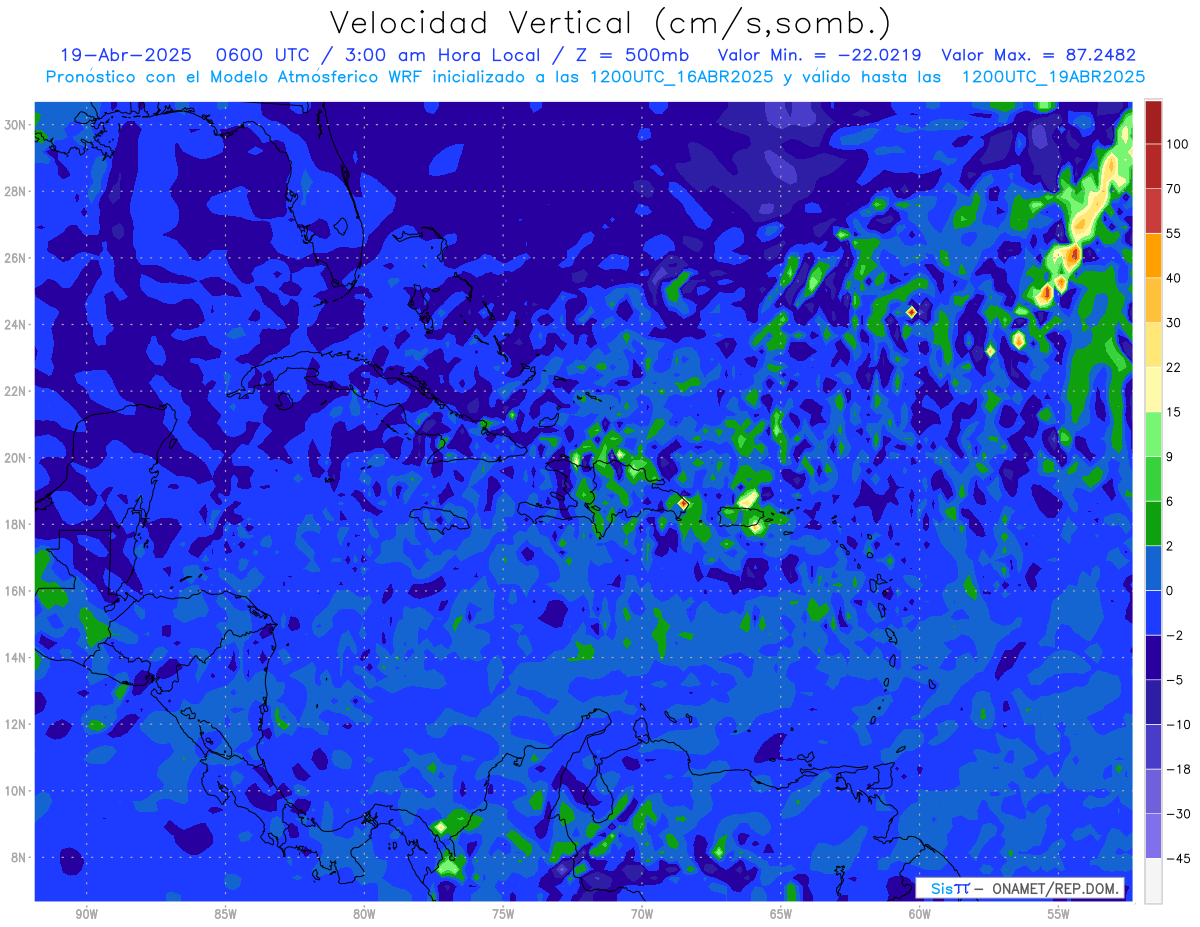Click the "10N" latitude label
1200x927 pixels.
pyautogui.click(x=16, y=791)
